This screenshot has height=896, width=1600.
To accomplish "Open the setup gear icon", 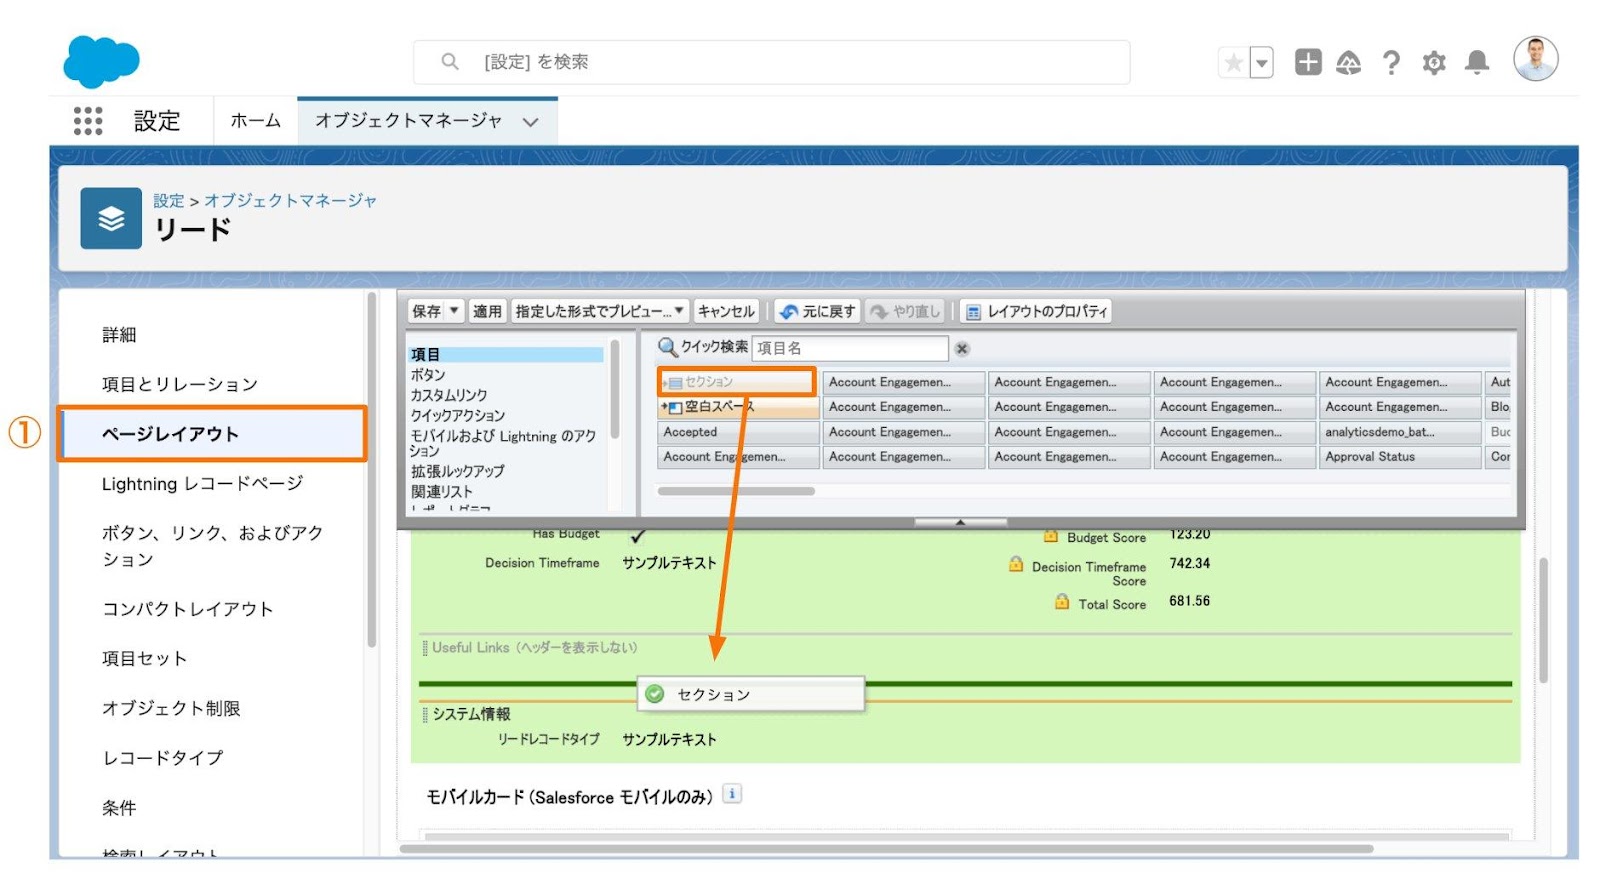I will click(1434, 63).
